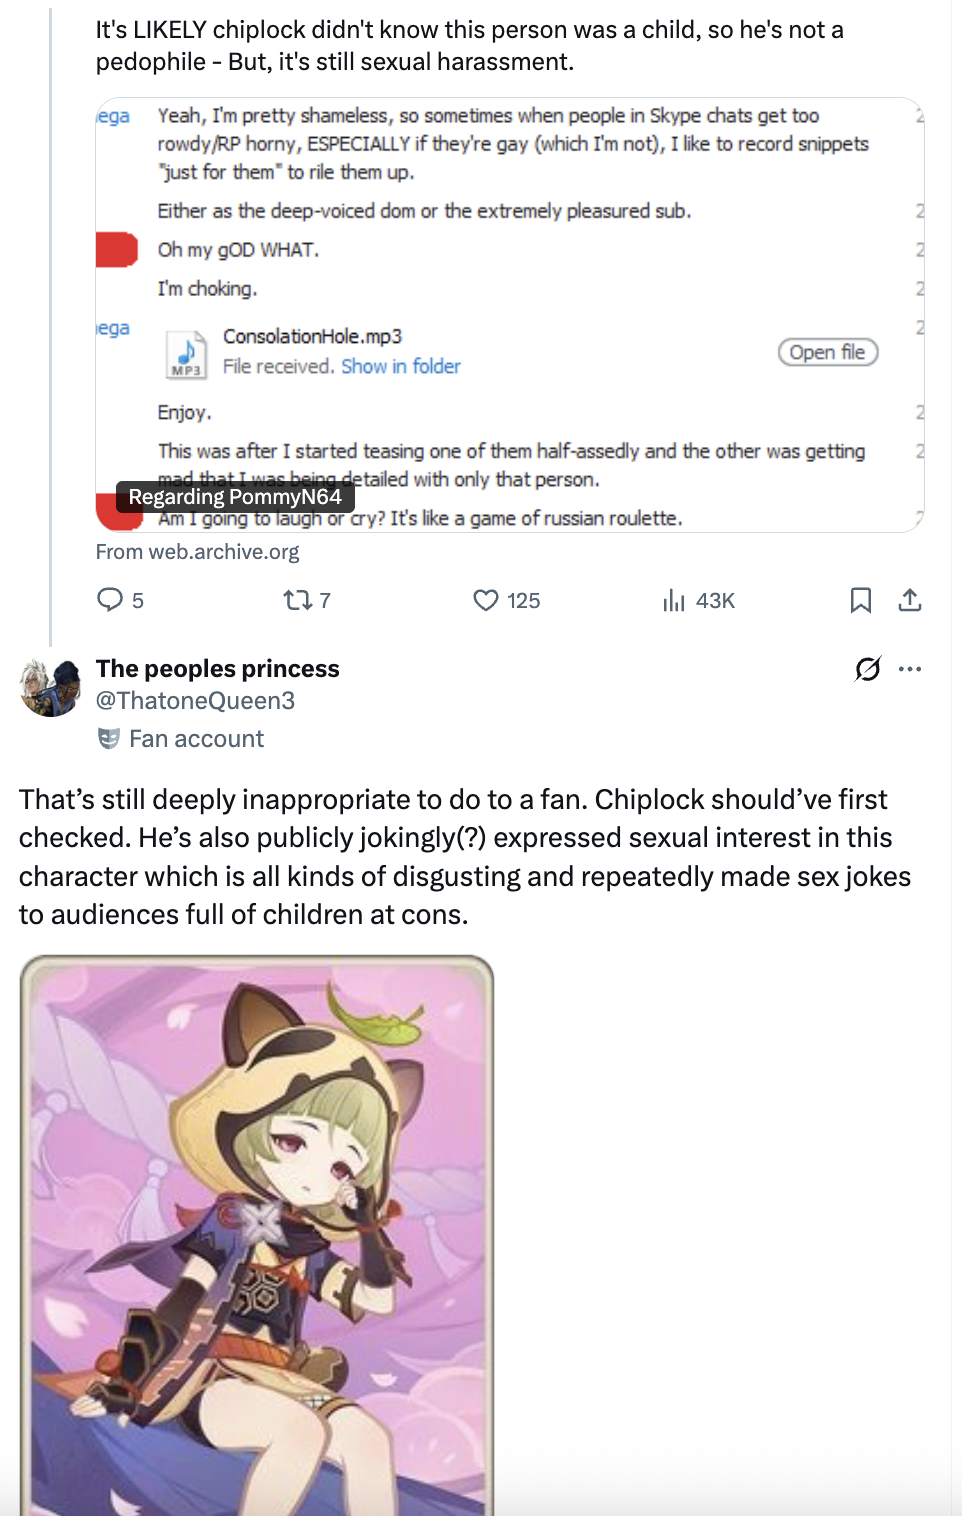The height and width of the screenshot is (1516, 962).
Task: Click the reply text about Chiplock
Action: (465, 856)
